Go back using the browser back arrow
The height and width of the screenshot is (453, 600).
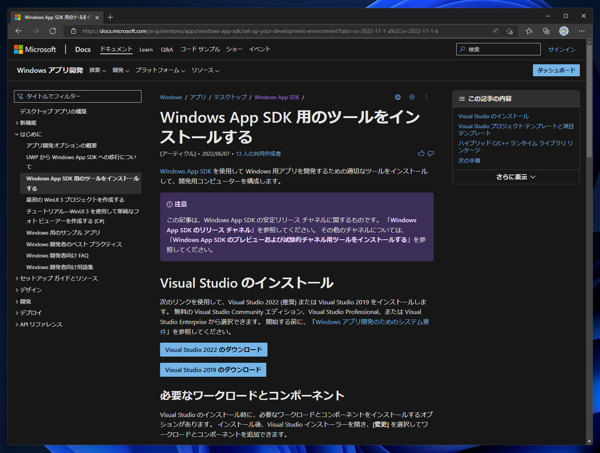(18, 31)
